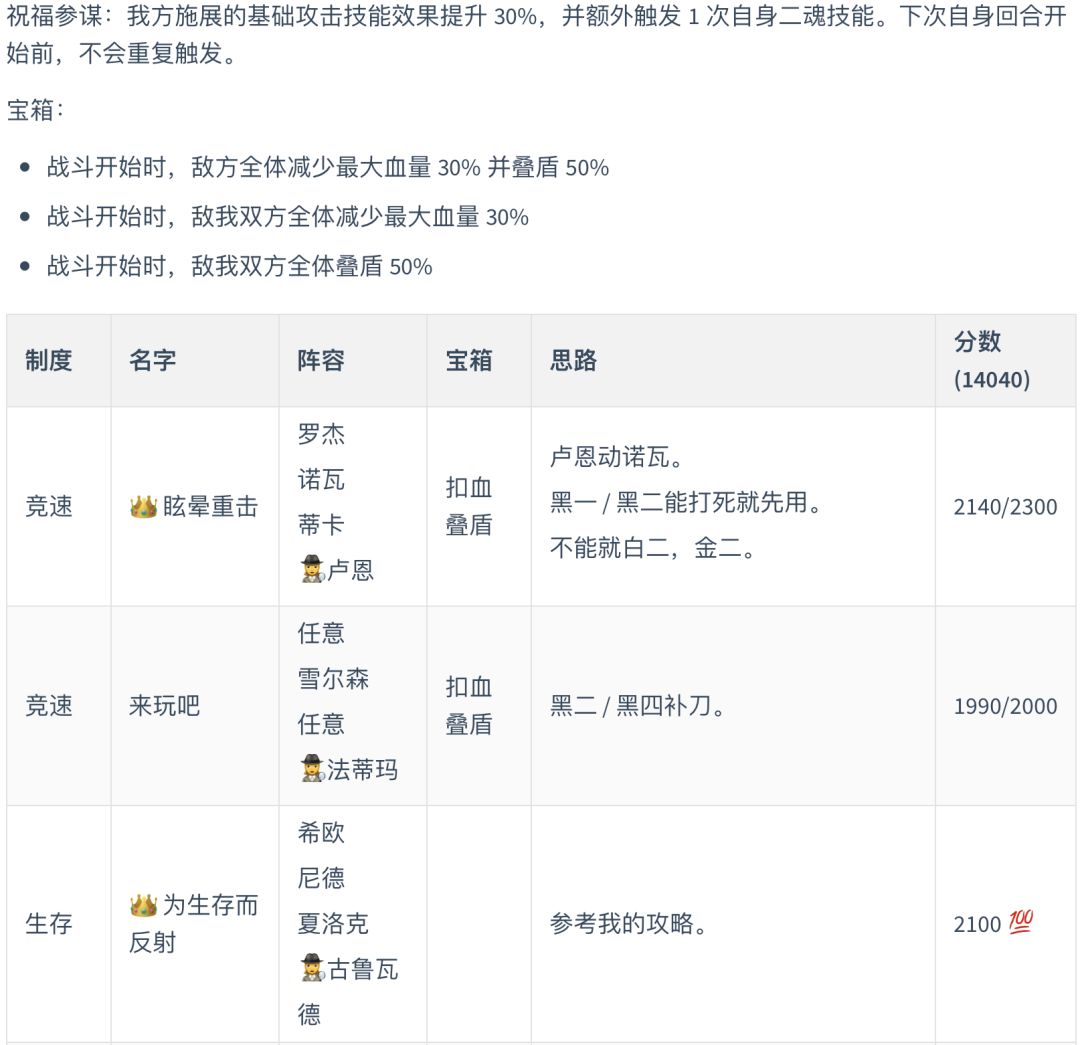
Task: Click the lineup entry 希欧
Action: click(321, 833)
